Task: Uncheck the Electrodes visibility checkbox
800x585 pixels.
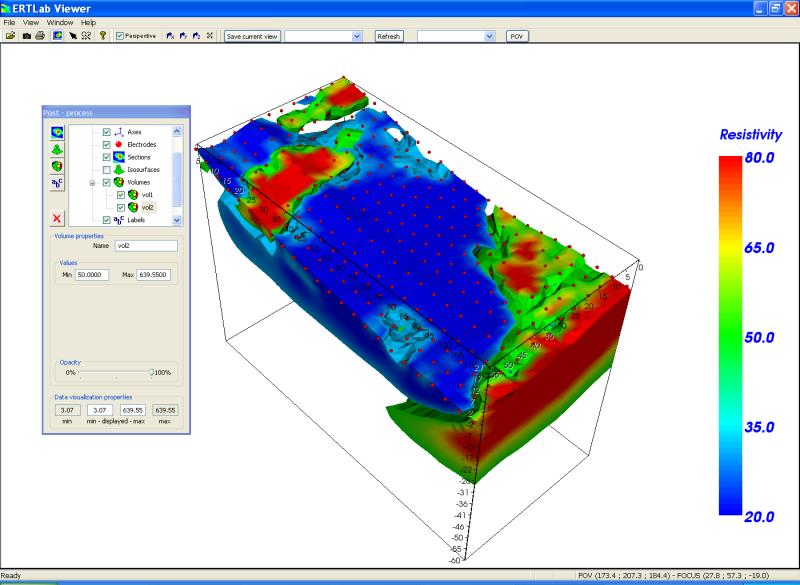Action: [107, 144]
